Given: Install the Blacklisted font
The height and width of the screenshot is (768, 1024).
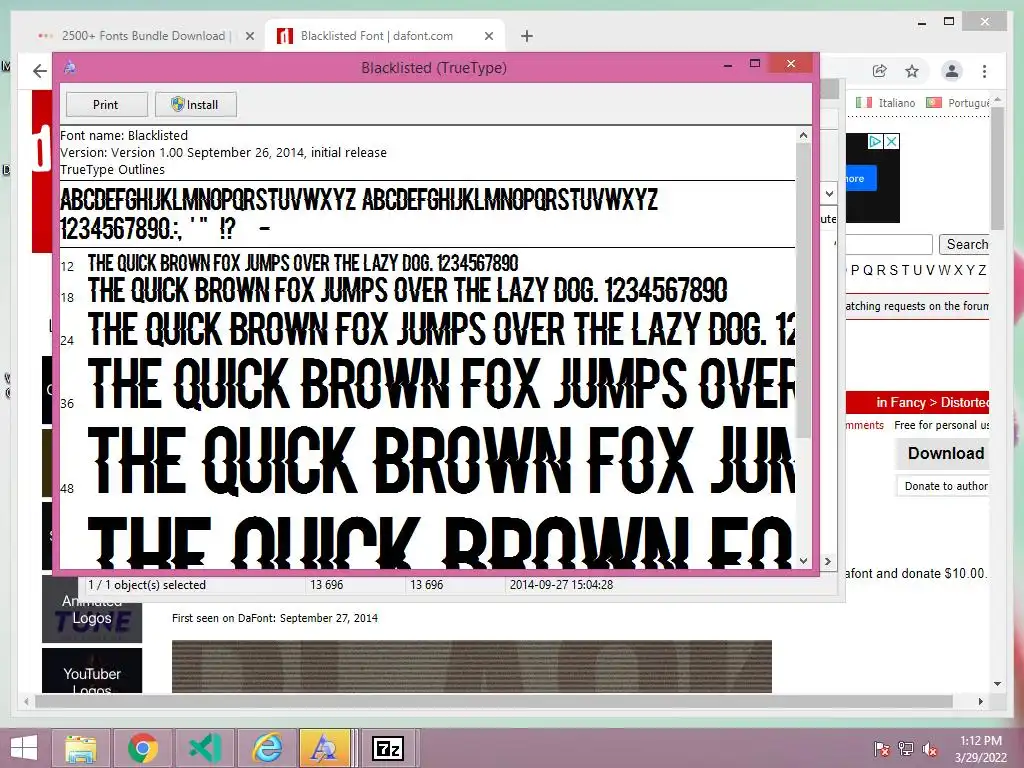Looking at the screenshot, I should [x=195, y=104].
